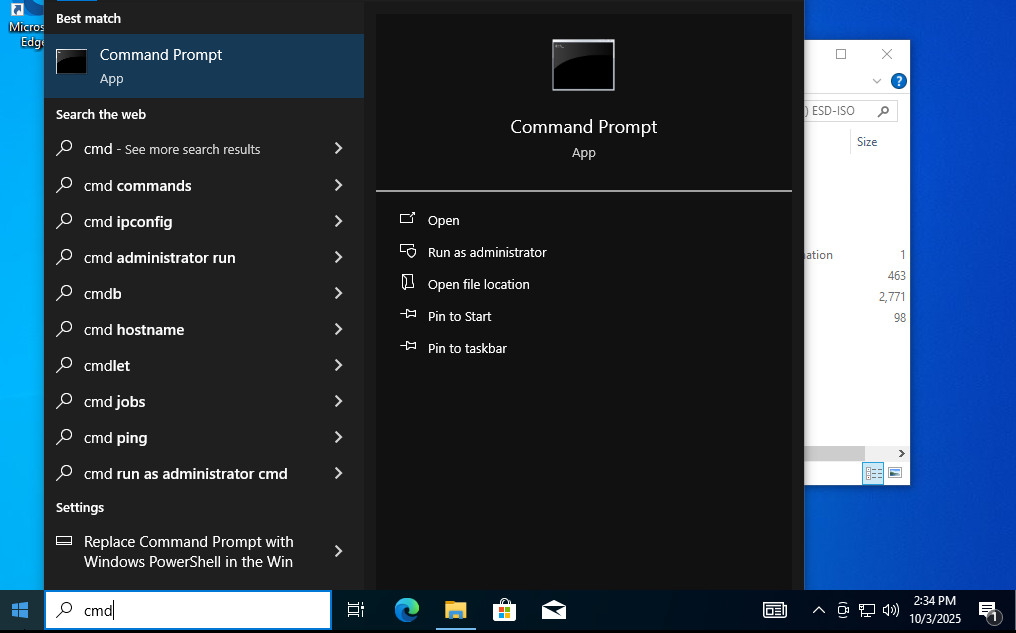Click Open in the Command Prompt panel
Screen dimensions: 1016x633
pos(443,220)
